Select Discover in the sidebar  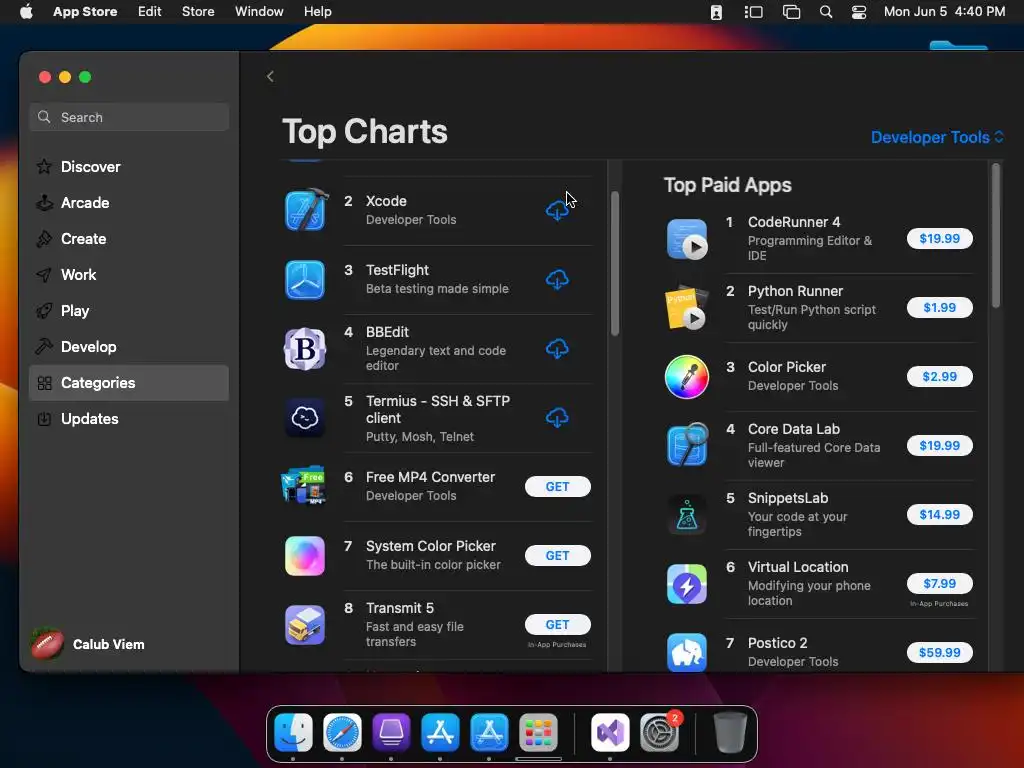[x=129, y=167]
